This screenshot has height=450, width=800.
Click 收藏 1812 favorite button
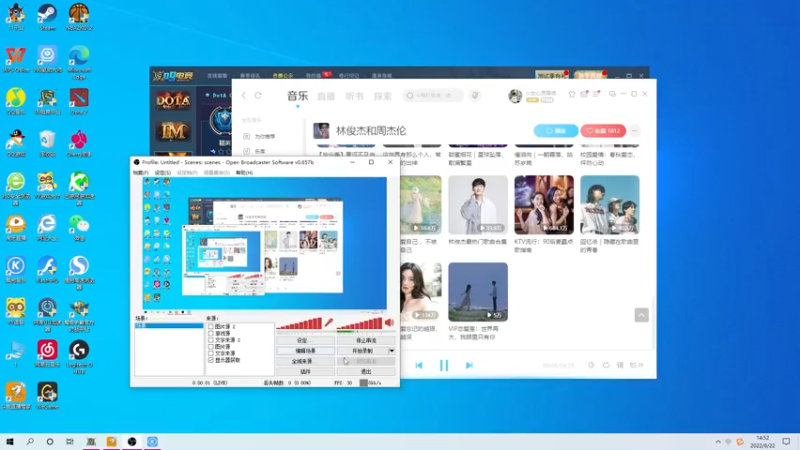(x=603, y=131)
